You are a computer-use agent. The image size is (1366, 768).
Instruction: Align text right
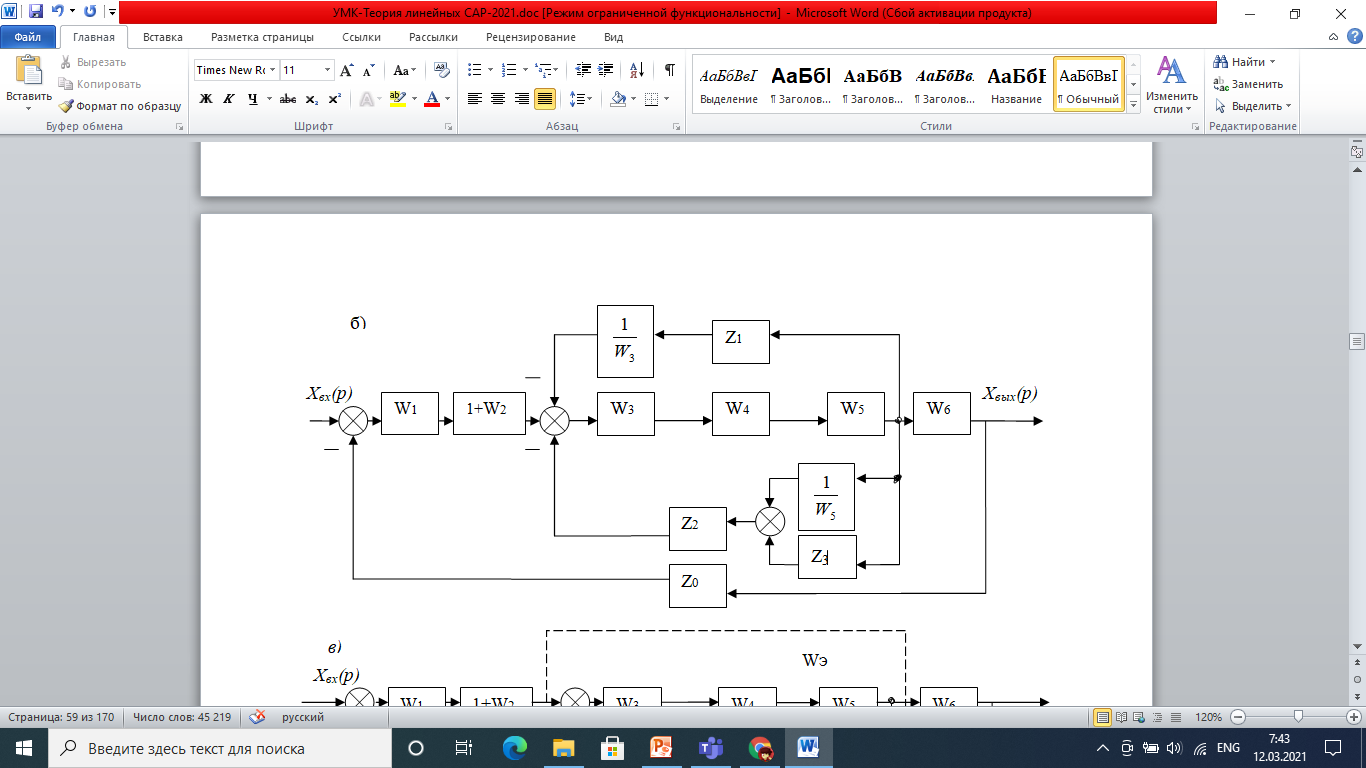click(521, 99)
